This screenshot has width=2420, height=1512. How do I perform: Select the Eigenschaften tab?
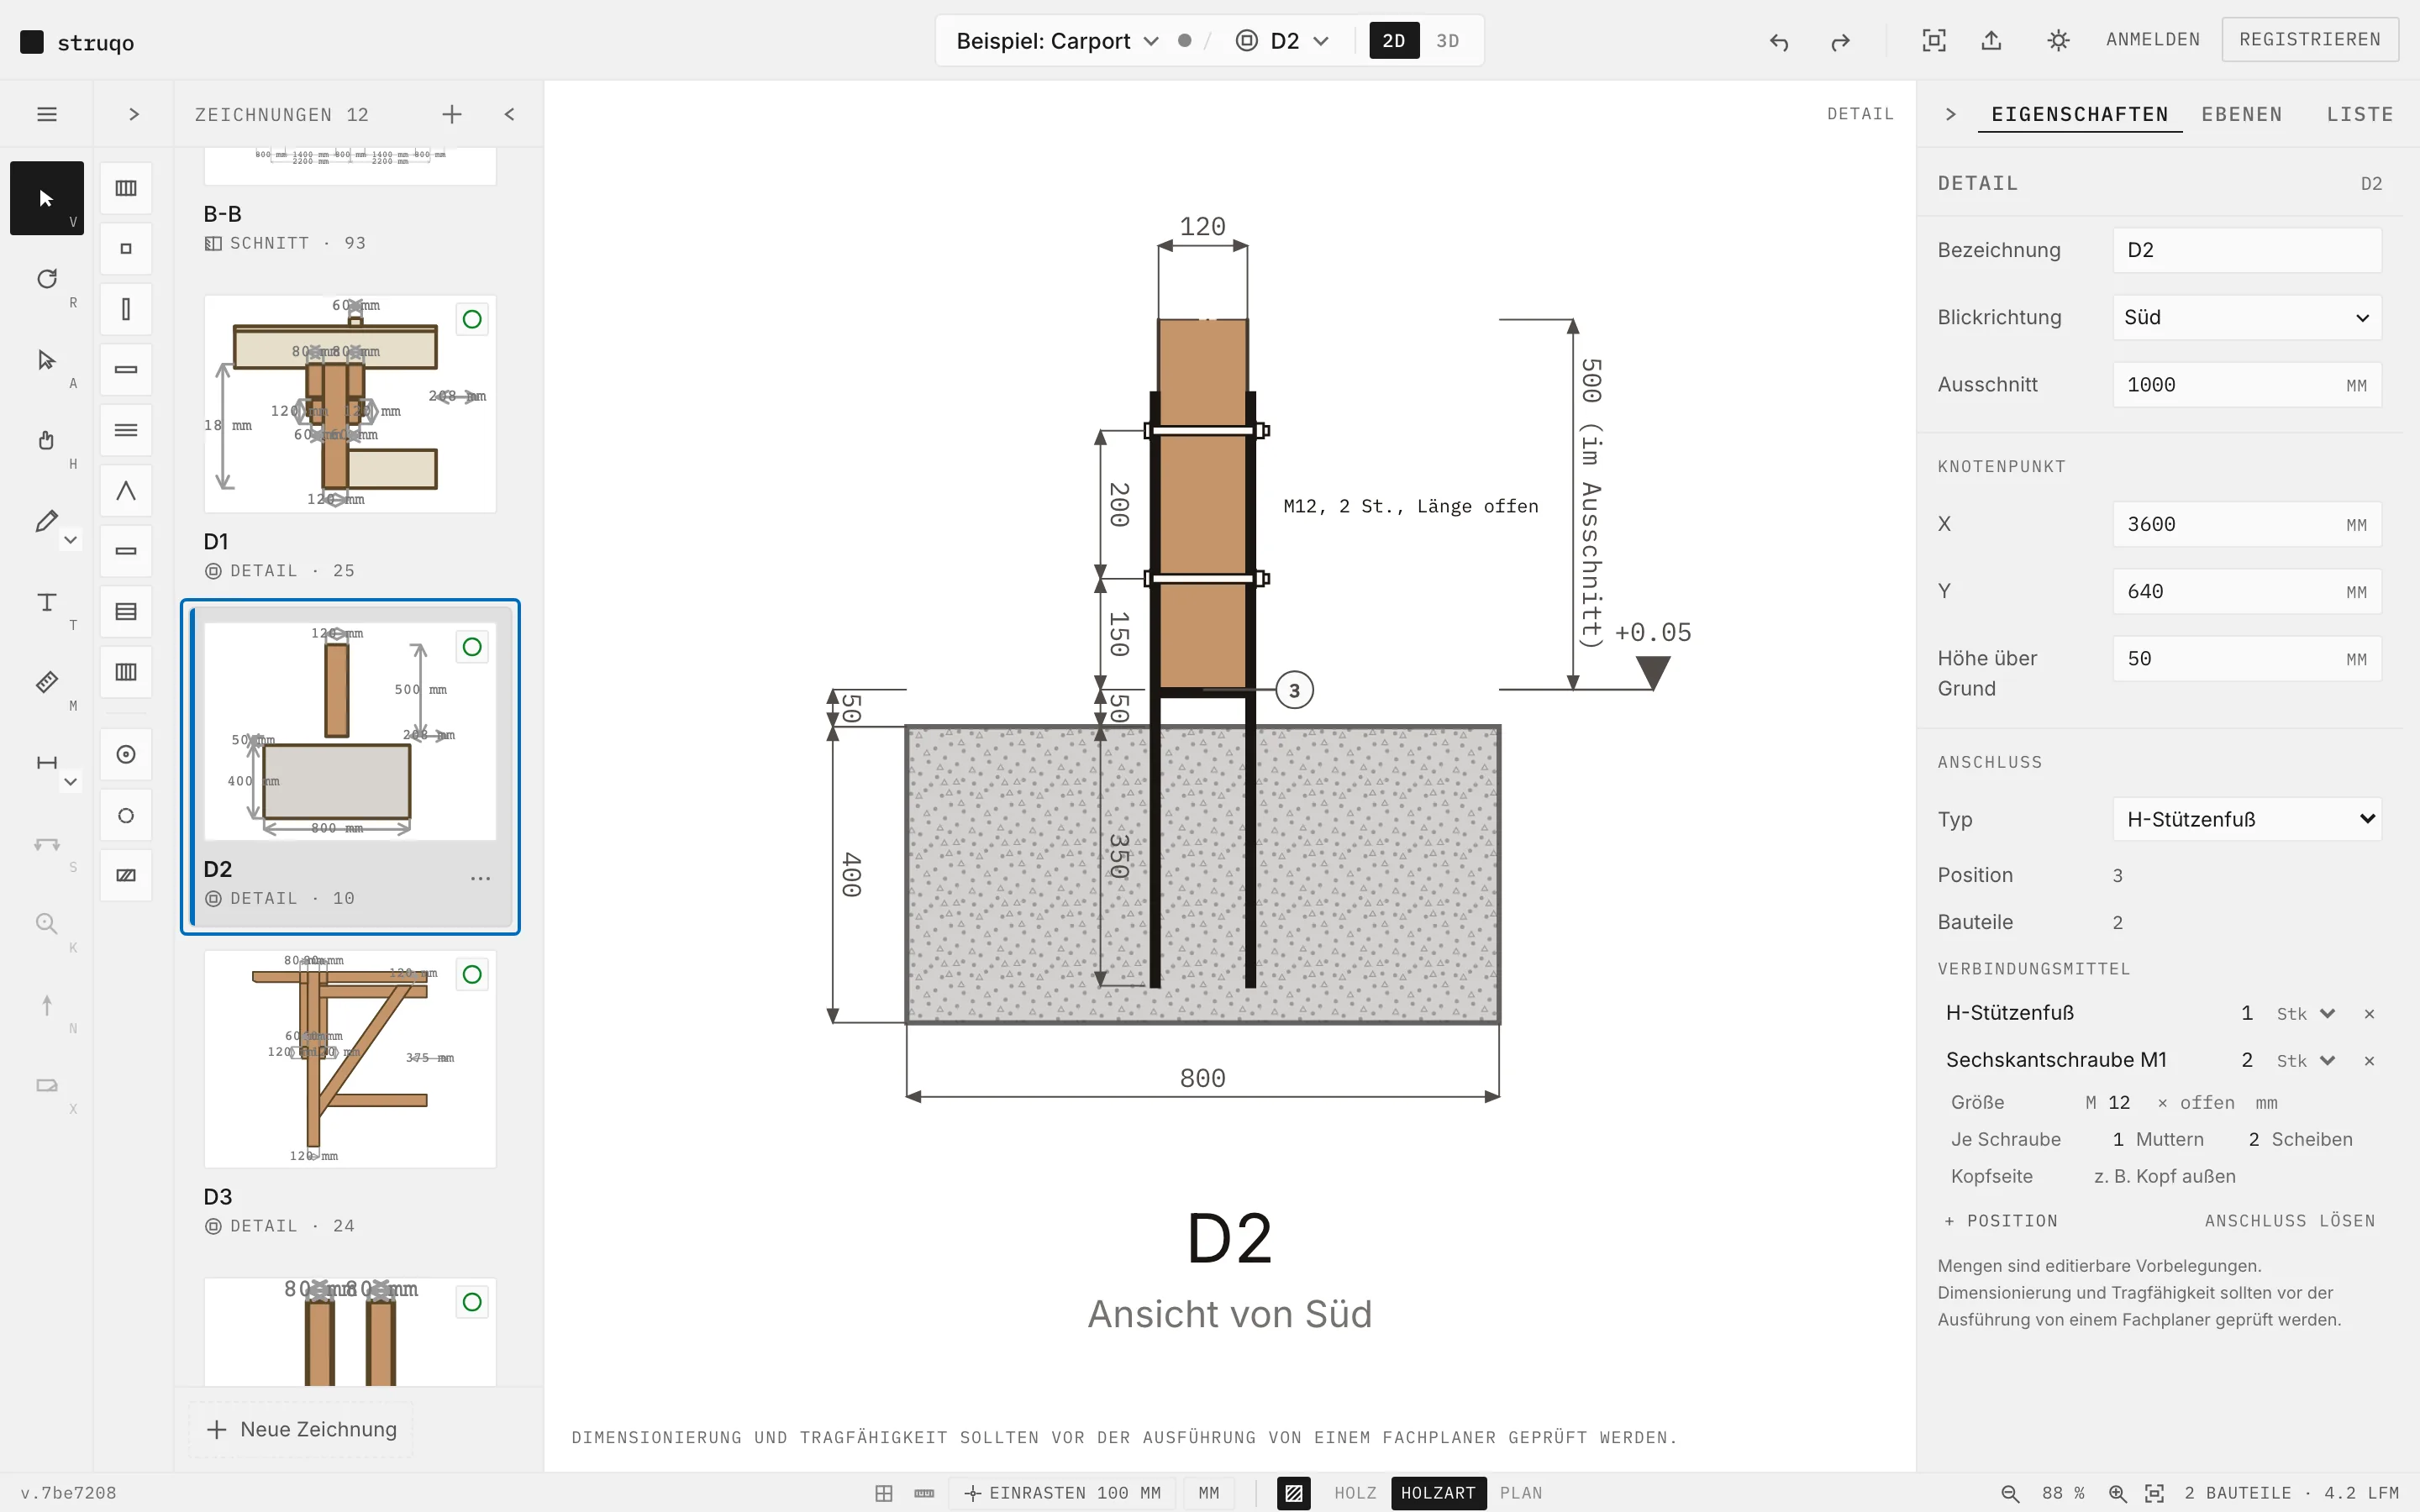tap(2079, 114)
